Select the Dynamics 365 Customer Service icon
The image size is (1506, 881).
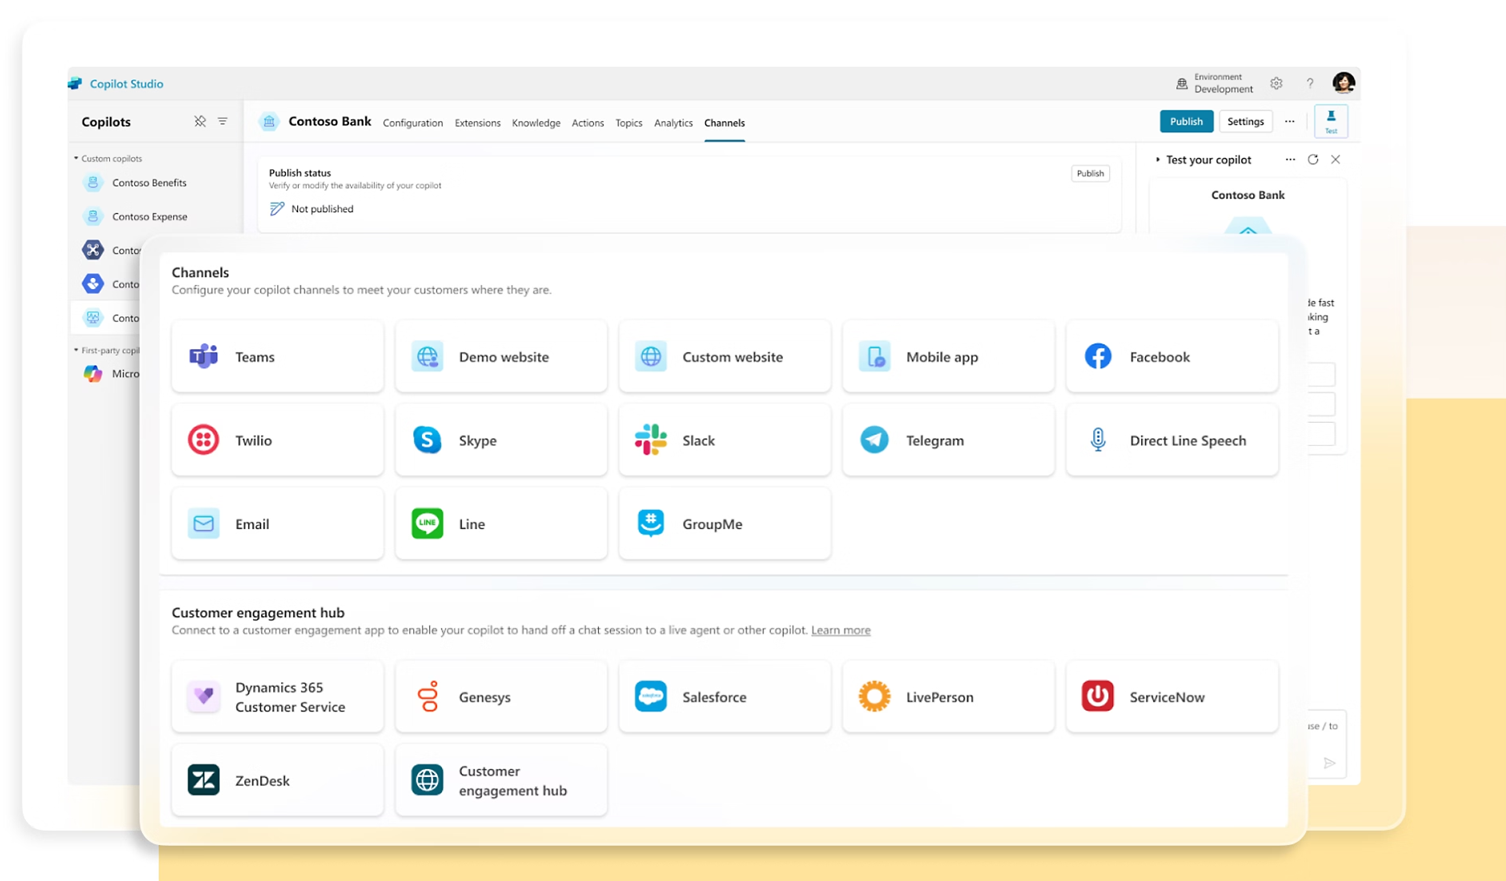tap(204, 696)
